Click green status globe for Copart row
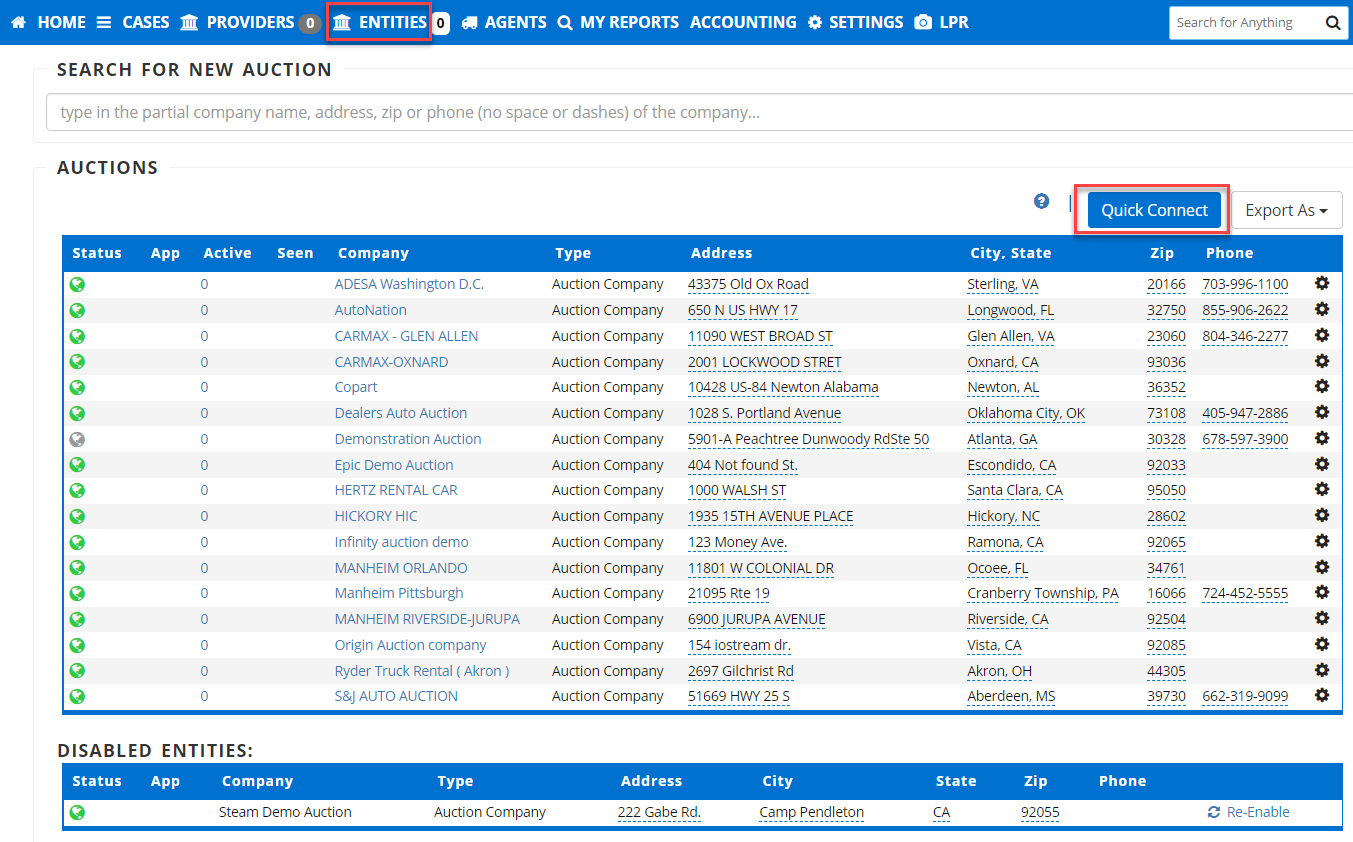This screenshot has height=842, width=1353. click(x=77, y=387)
